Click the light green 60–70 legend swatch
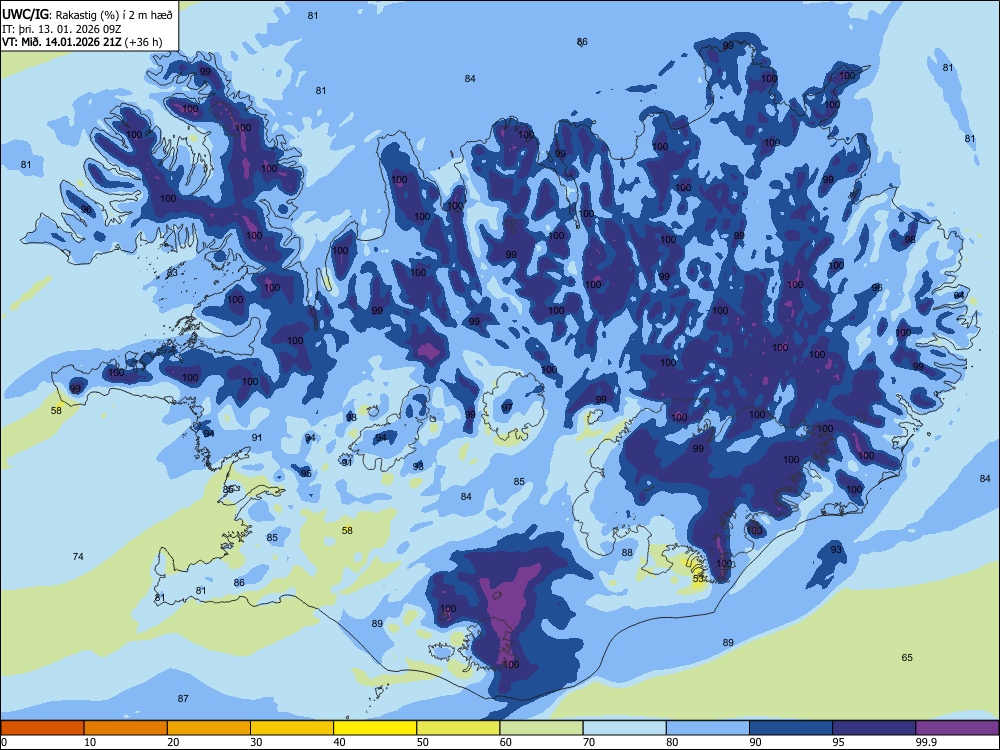This screenshot has width=1000, height=750. coord(541,728)
